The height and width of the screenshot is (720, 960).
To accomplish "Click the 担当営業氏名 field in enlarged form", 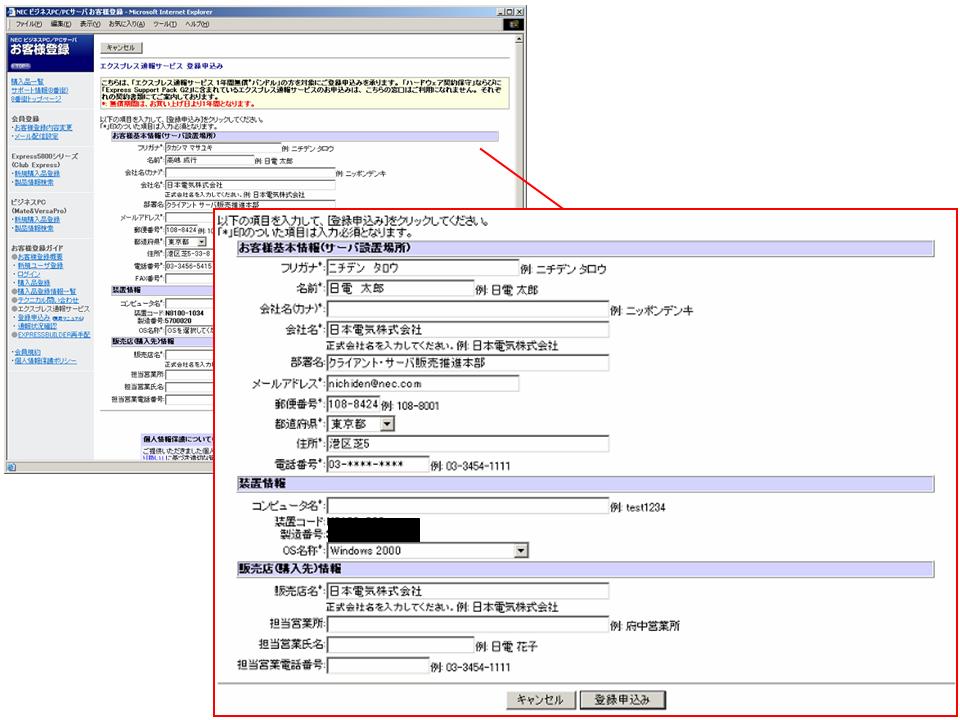I will click(400, 645).
